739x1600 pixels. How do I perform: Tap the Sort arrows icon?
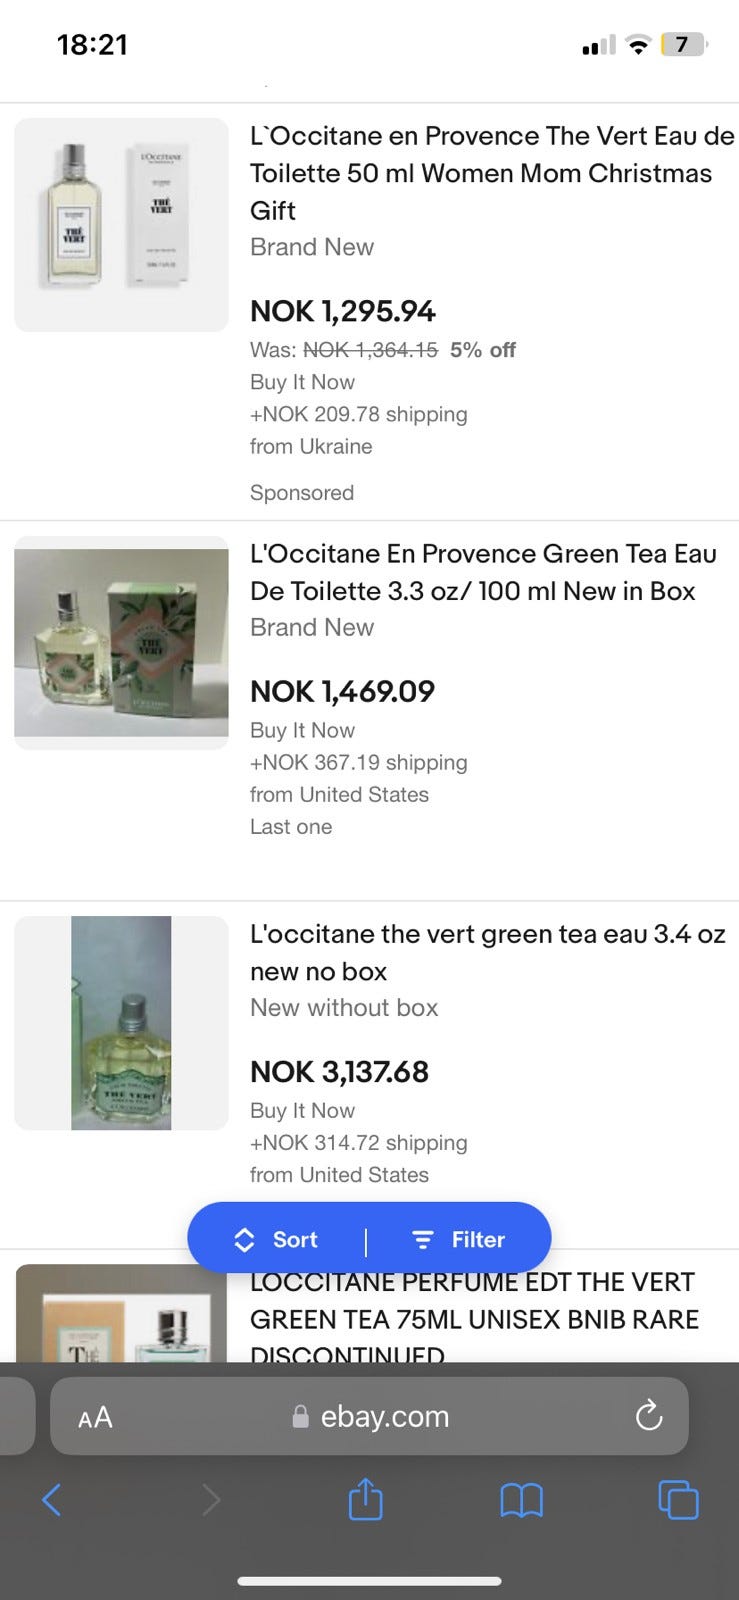point(244,1240)
